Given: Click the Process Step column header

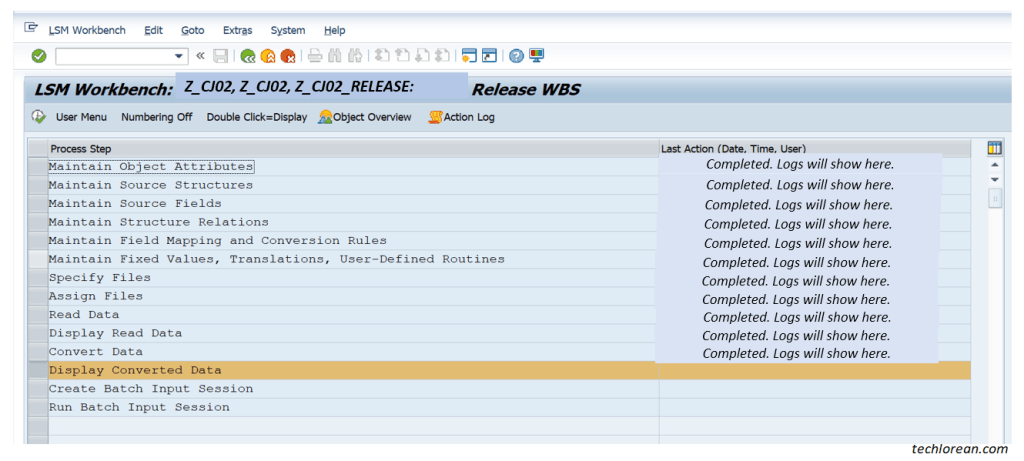Looking at the screenshot, I should pos(353,149).
